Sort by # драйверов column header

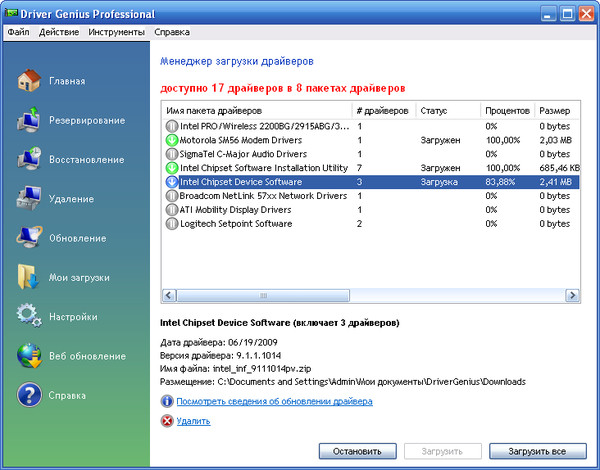(x=383, y=111)
